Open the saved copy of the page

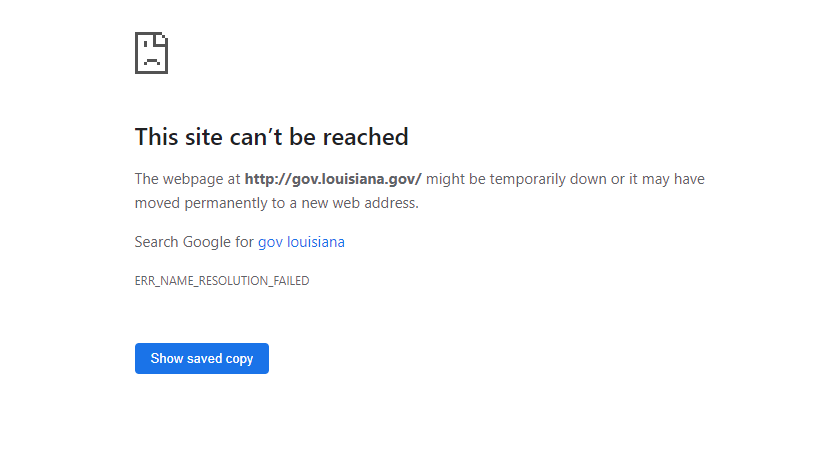coord(202,358)
